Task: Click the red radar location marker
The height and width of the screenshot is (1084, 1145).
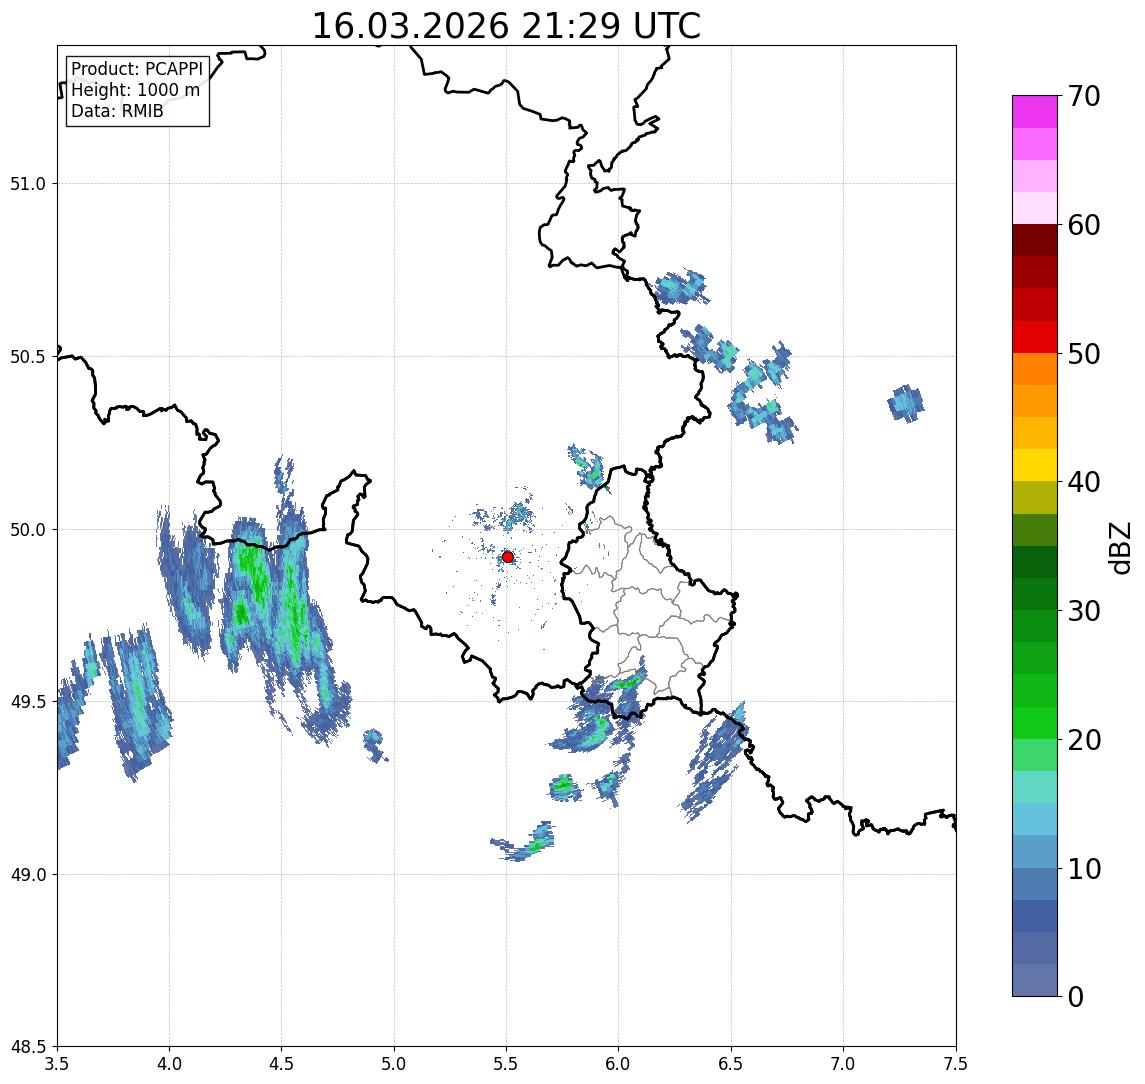Action: click(508, 557)
